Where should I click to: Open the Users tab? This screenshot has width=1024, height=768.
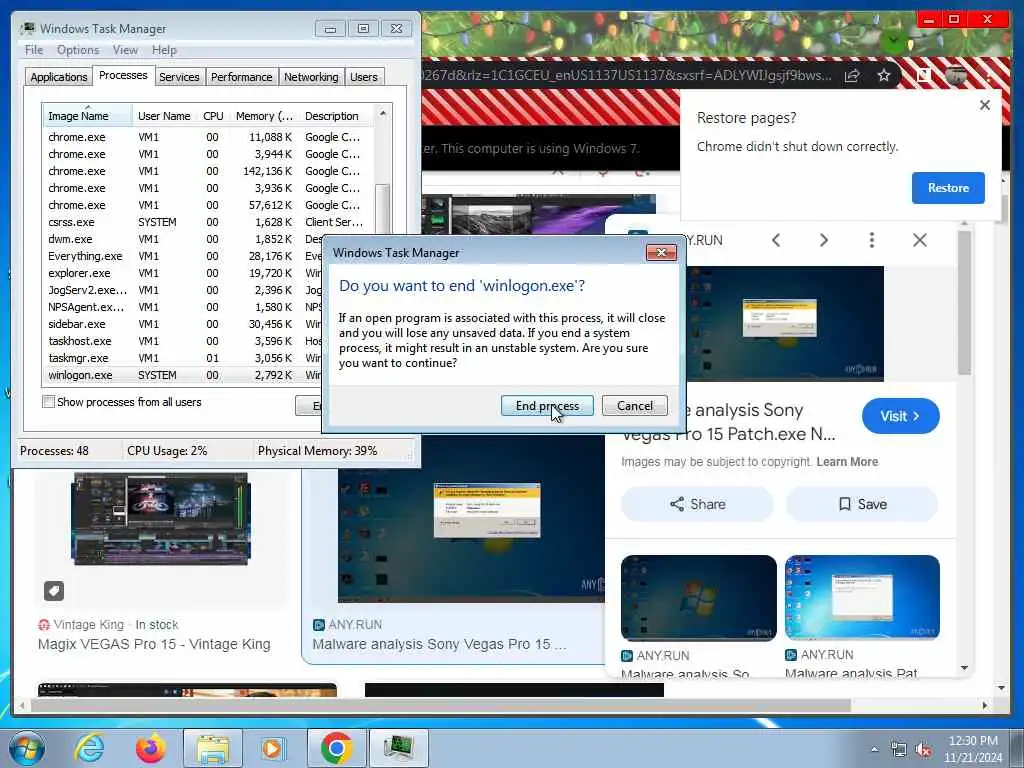point(364,77)
